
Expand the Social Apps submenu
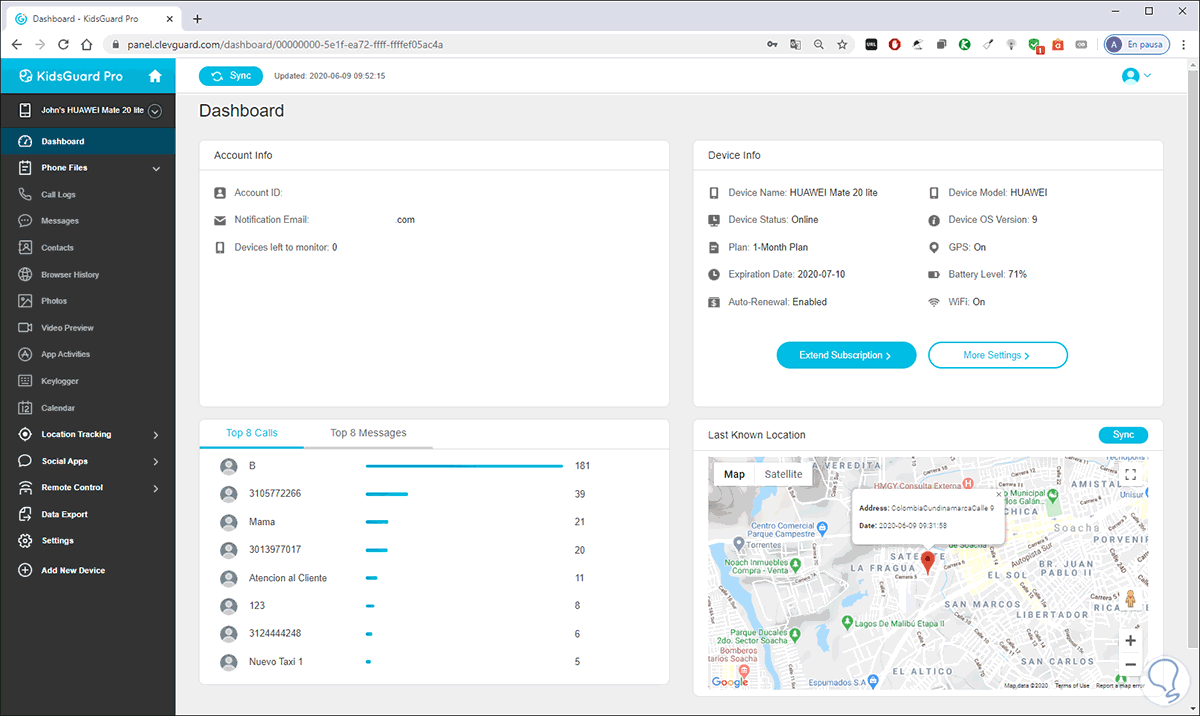point(156,461)
